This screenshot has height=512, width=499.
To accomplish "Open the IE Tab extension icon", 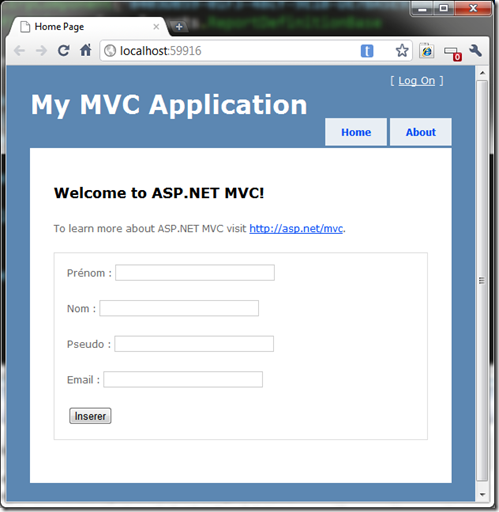I will click(x=427, y=51).
